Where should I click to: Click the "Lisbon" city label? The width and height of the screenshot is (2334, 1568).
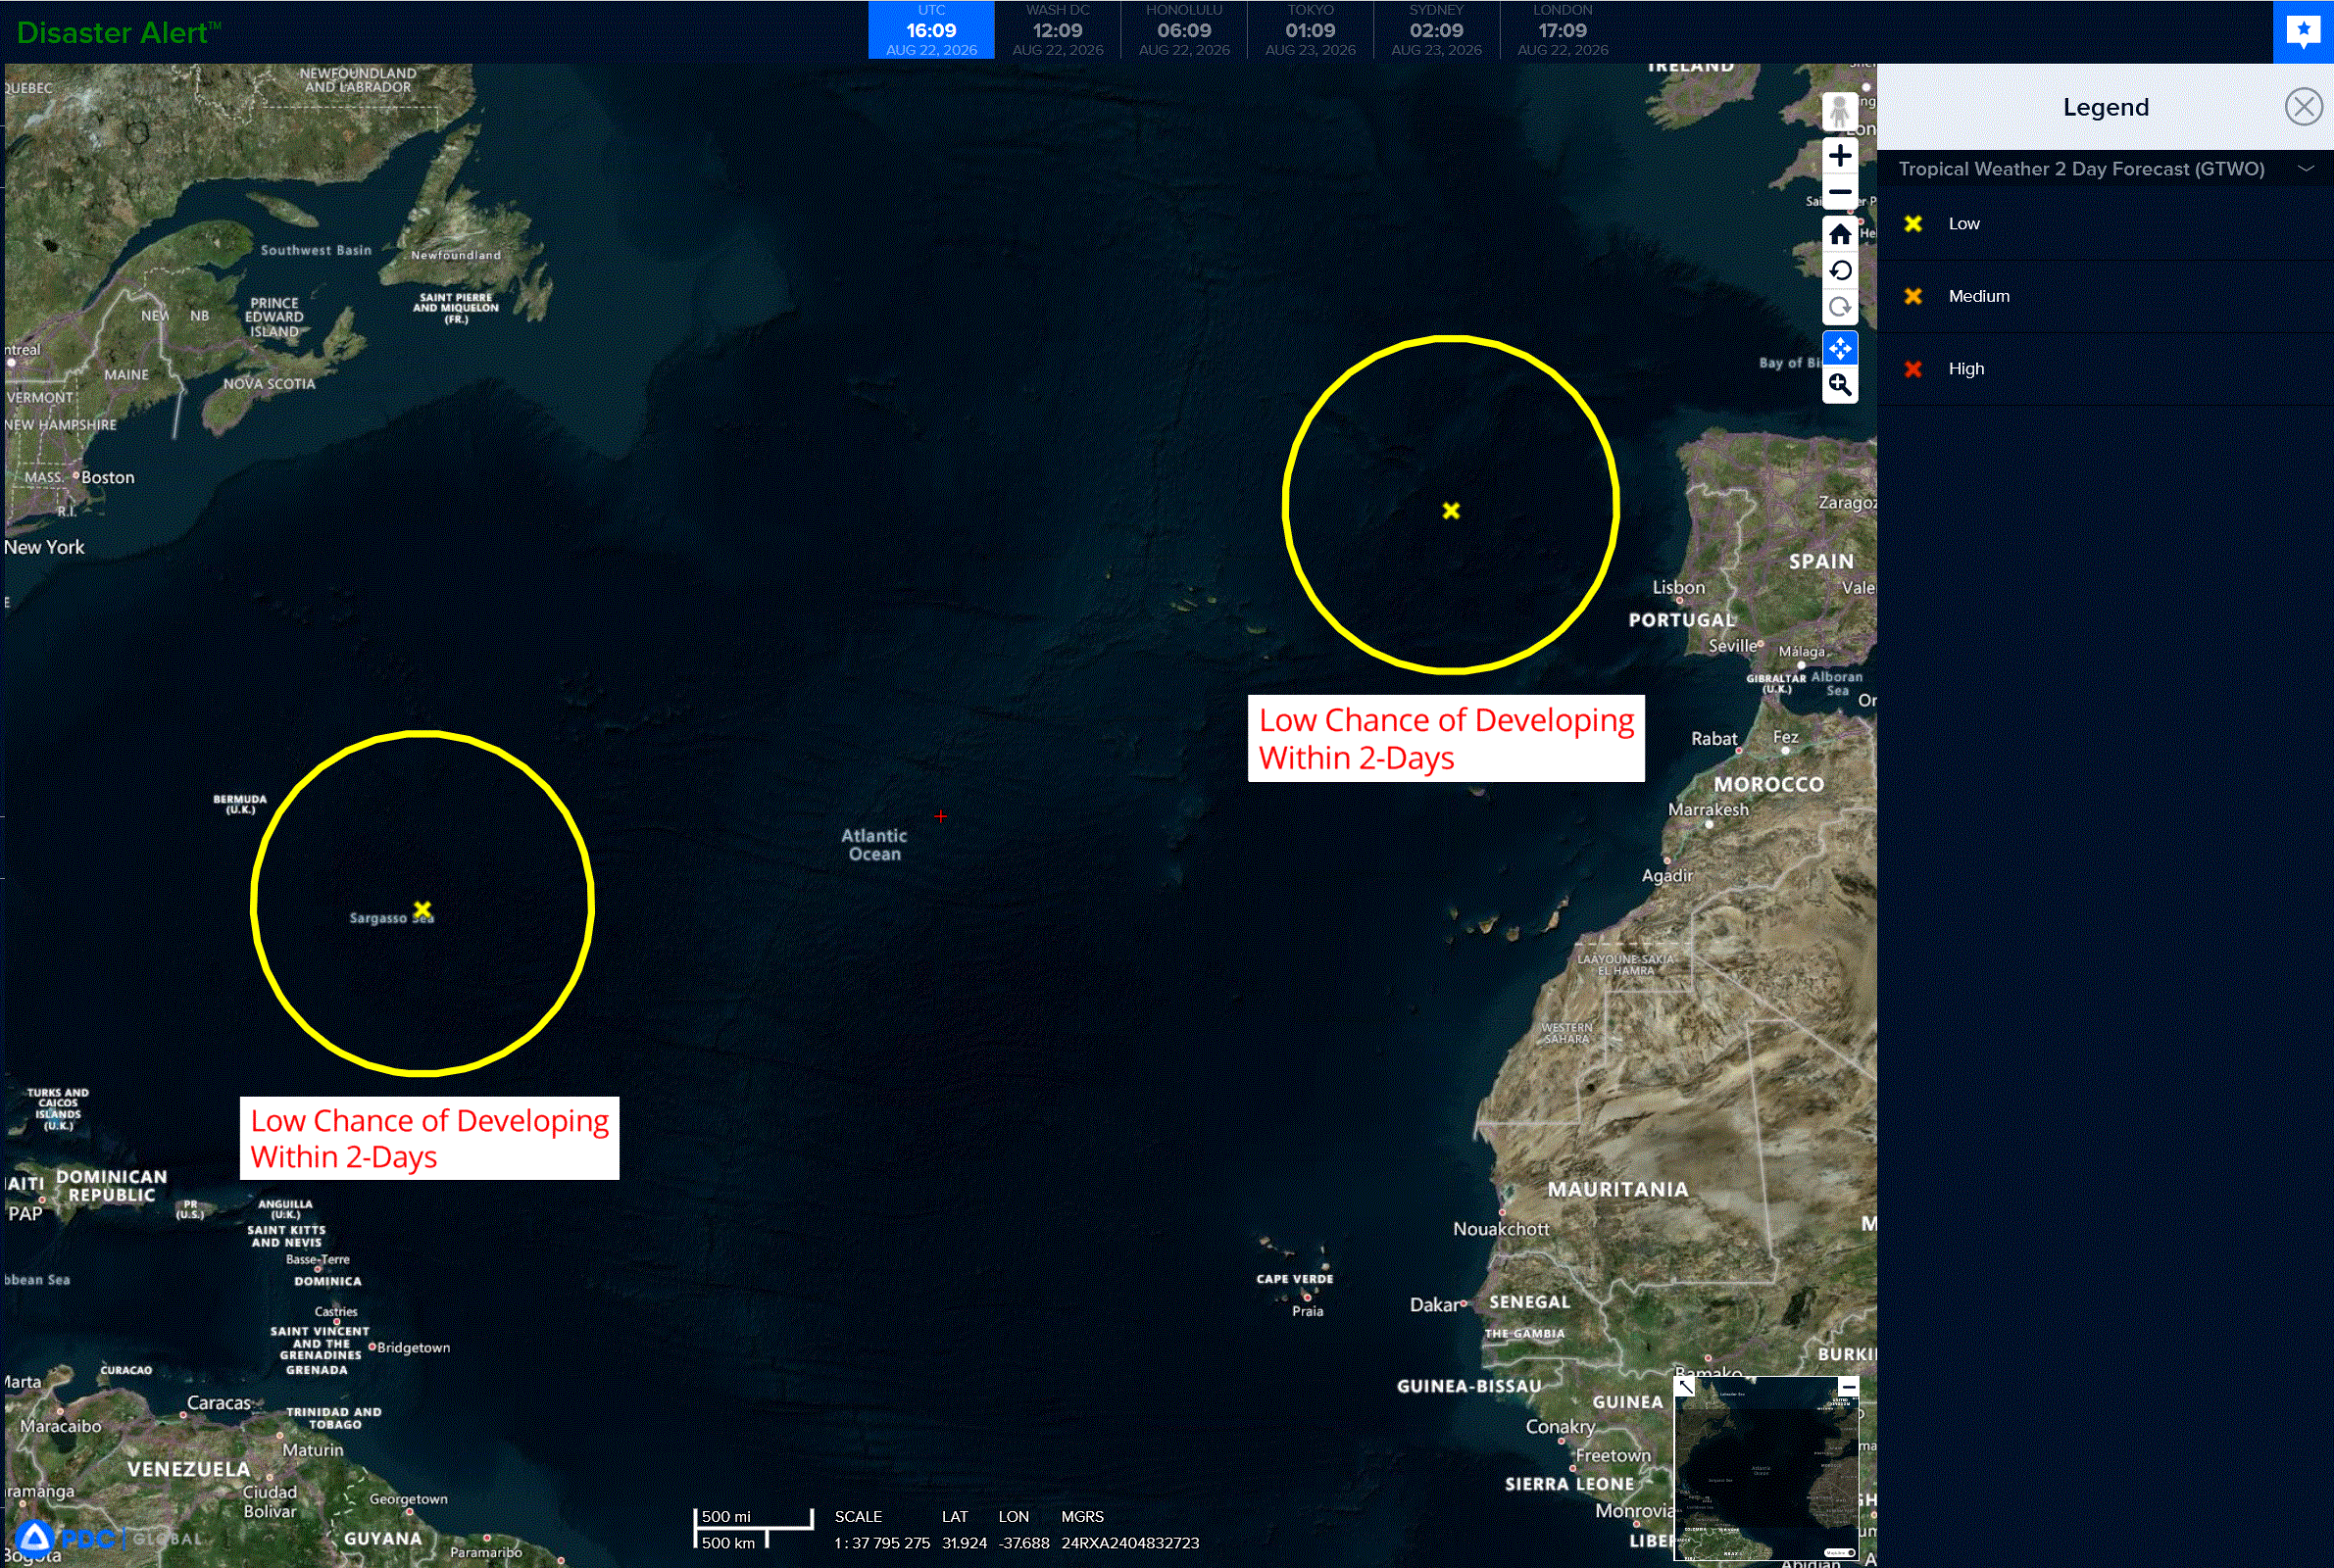tap(1678, 588)
